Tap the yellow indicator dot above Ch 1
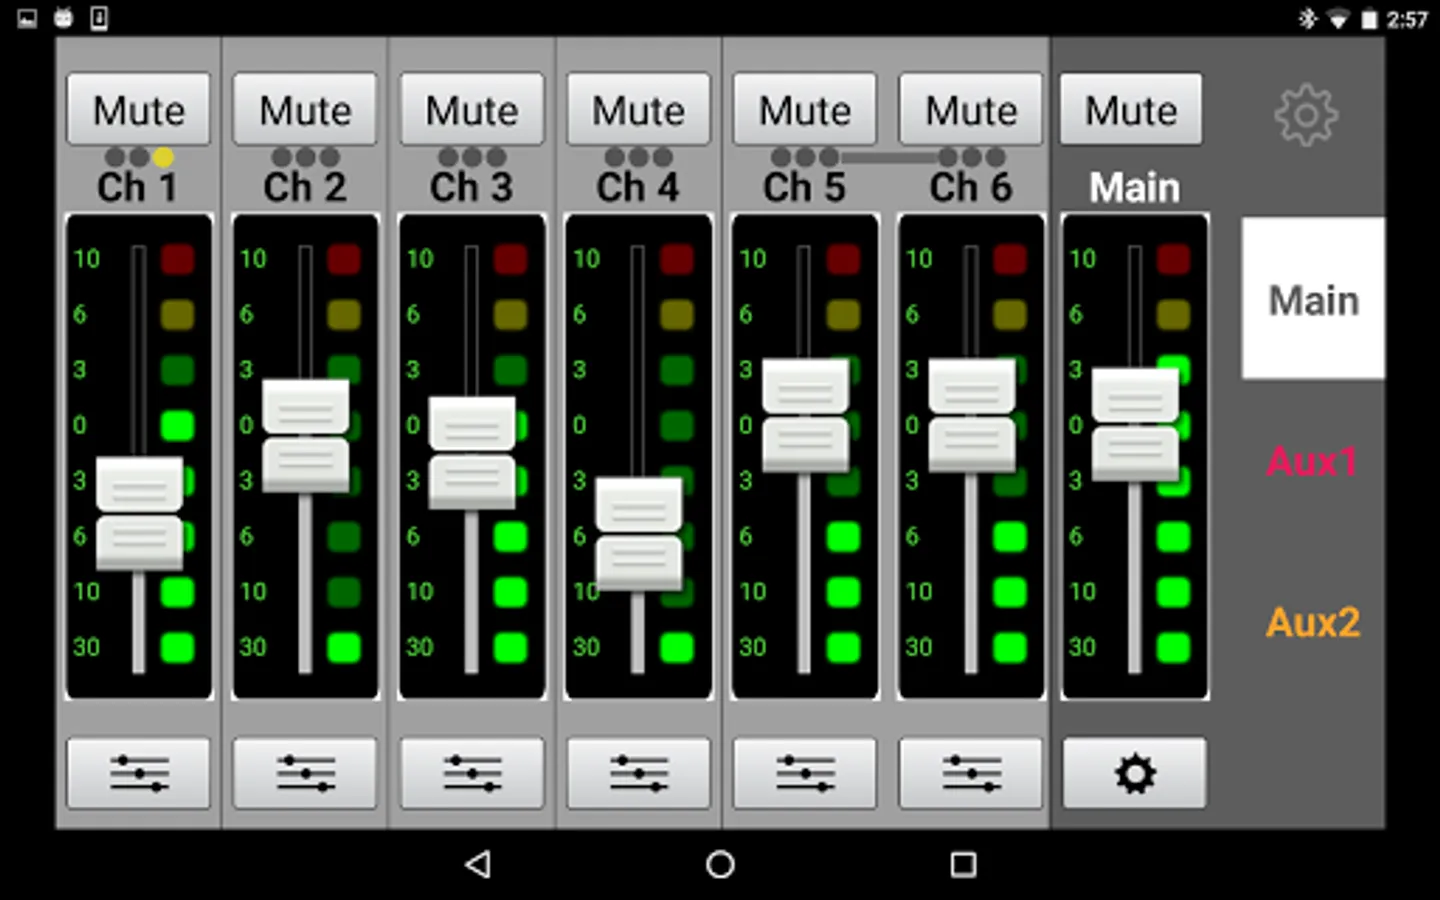1440x900 pixels. point(163,157)
